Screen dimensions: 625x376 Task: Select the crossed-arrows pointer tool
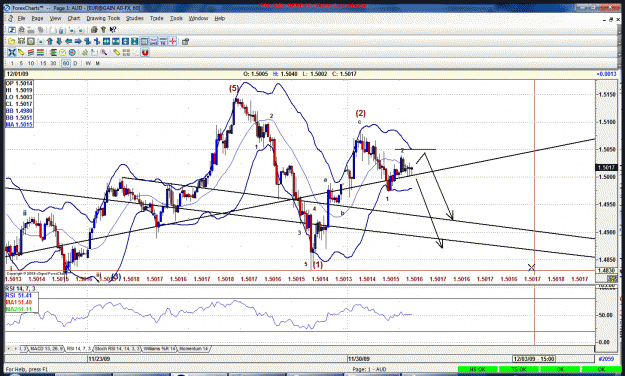tap(12, 52)
